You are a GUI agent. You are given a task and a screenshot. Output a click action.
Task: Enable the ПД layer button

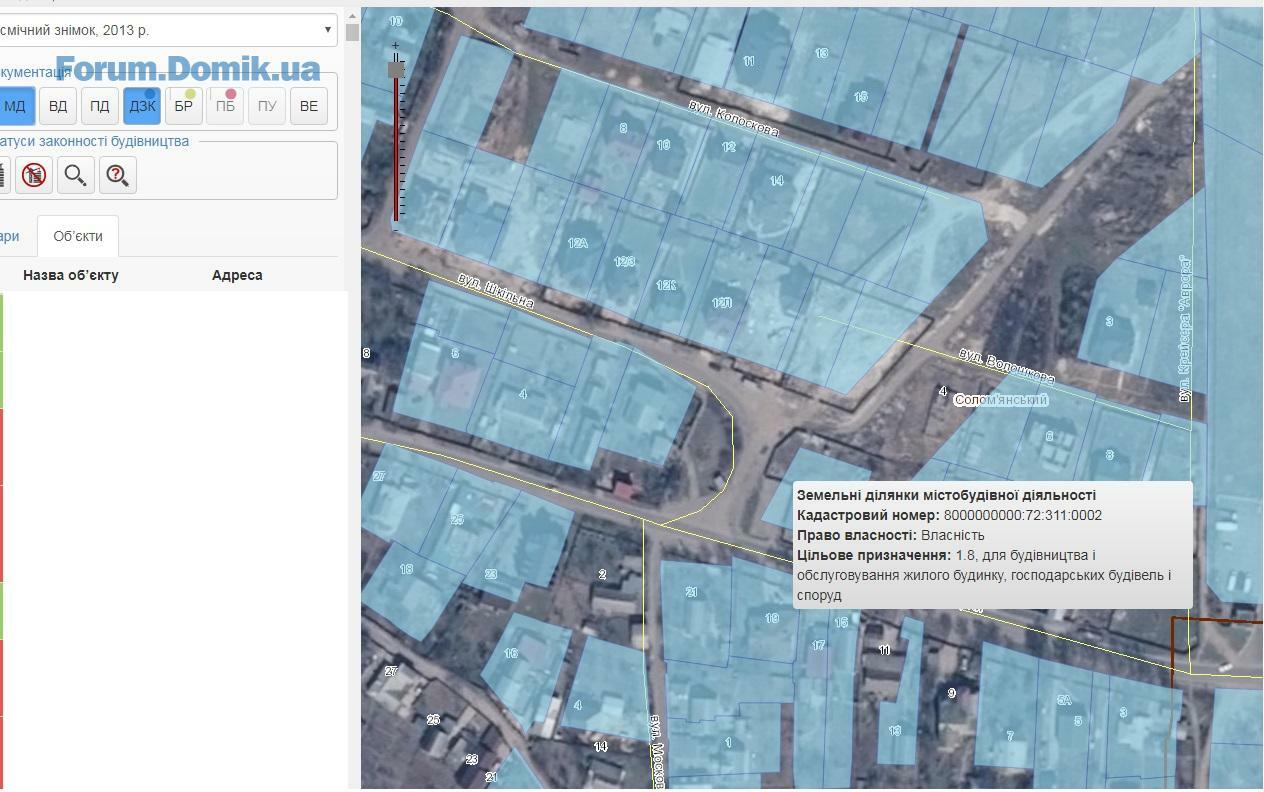click(100, 106)
